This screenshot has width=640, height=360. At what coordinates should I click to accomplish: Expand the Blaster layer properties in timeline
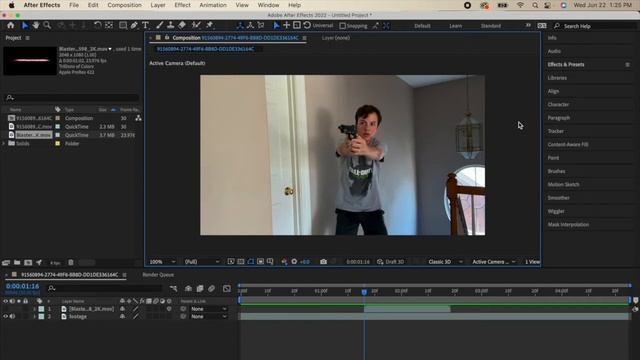click(35, 309)
